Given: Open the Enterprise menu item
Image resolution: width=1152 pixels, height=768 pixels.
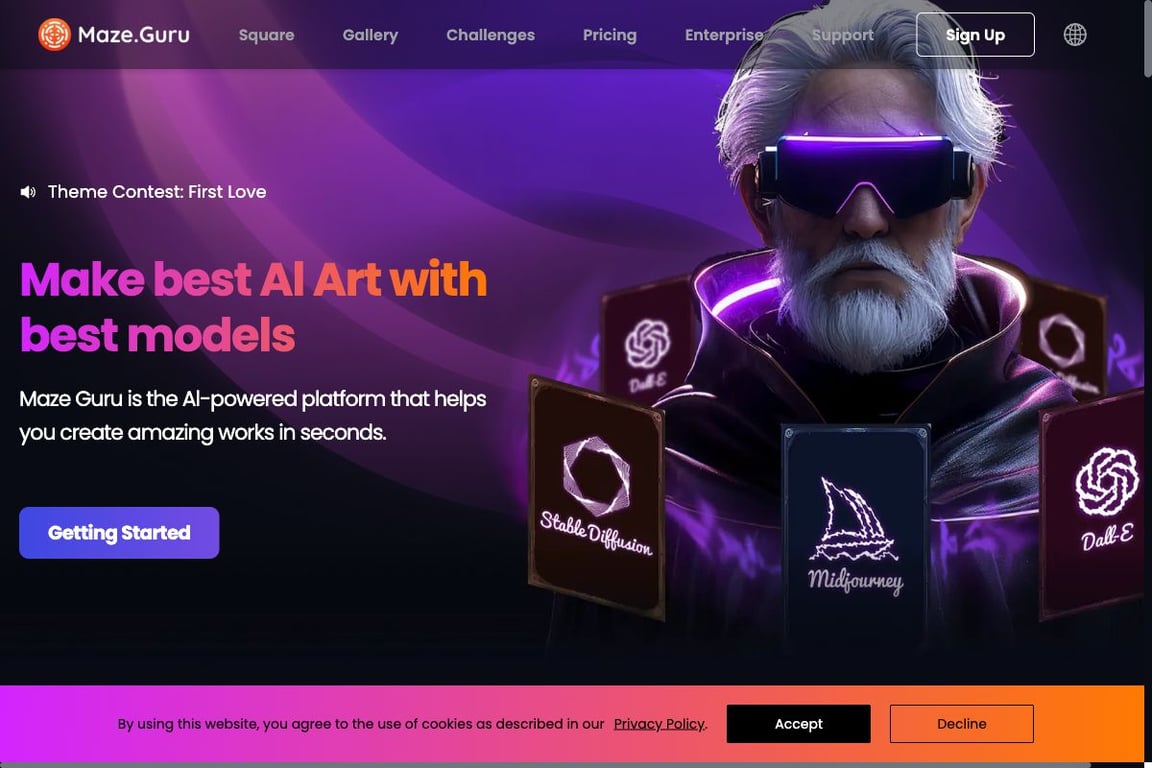Looking at the screenshot, I should click(x=724, y=35).
